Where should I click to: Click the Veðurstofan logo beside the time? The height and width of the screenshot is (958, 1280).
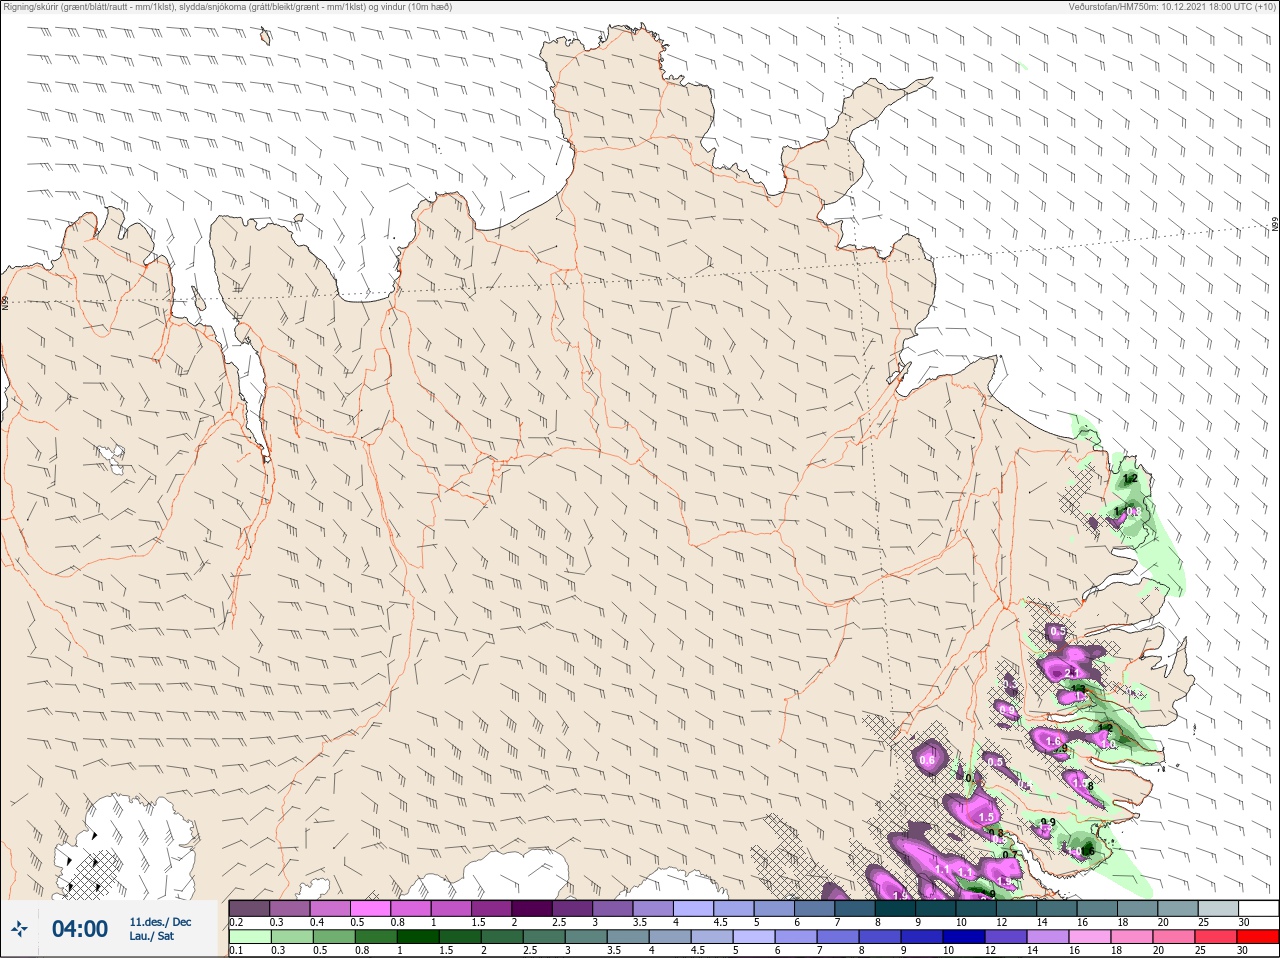coord(19,929)
